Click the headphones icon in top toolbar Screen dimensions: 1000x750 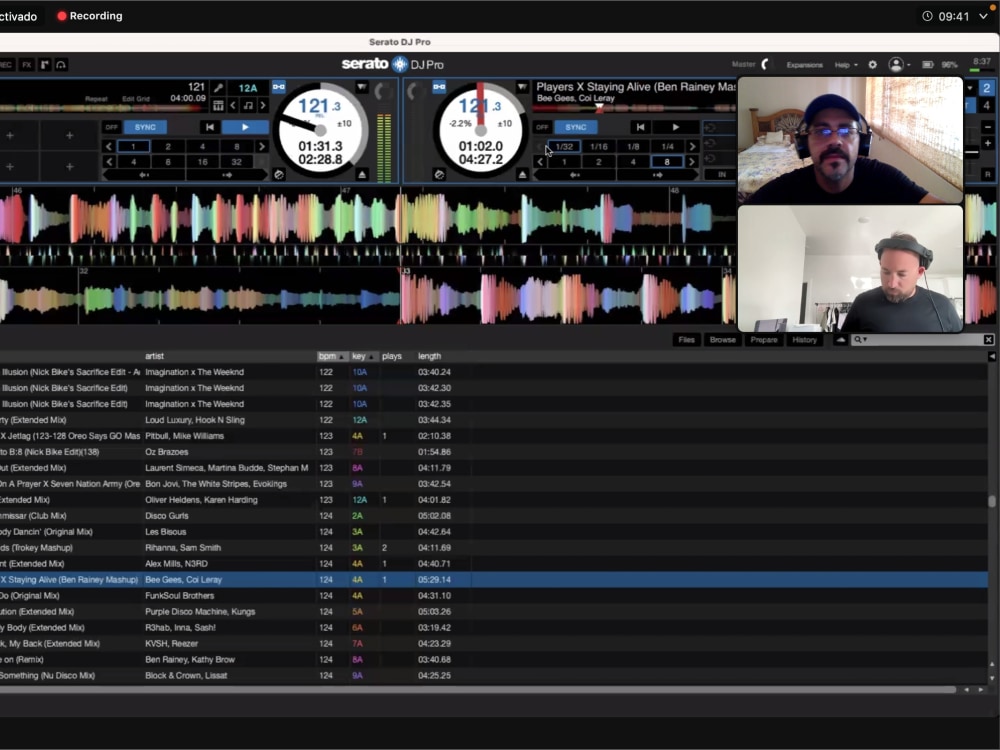pos(61,65)
